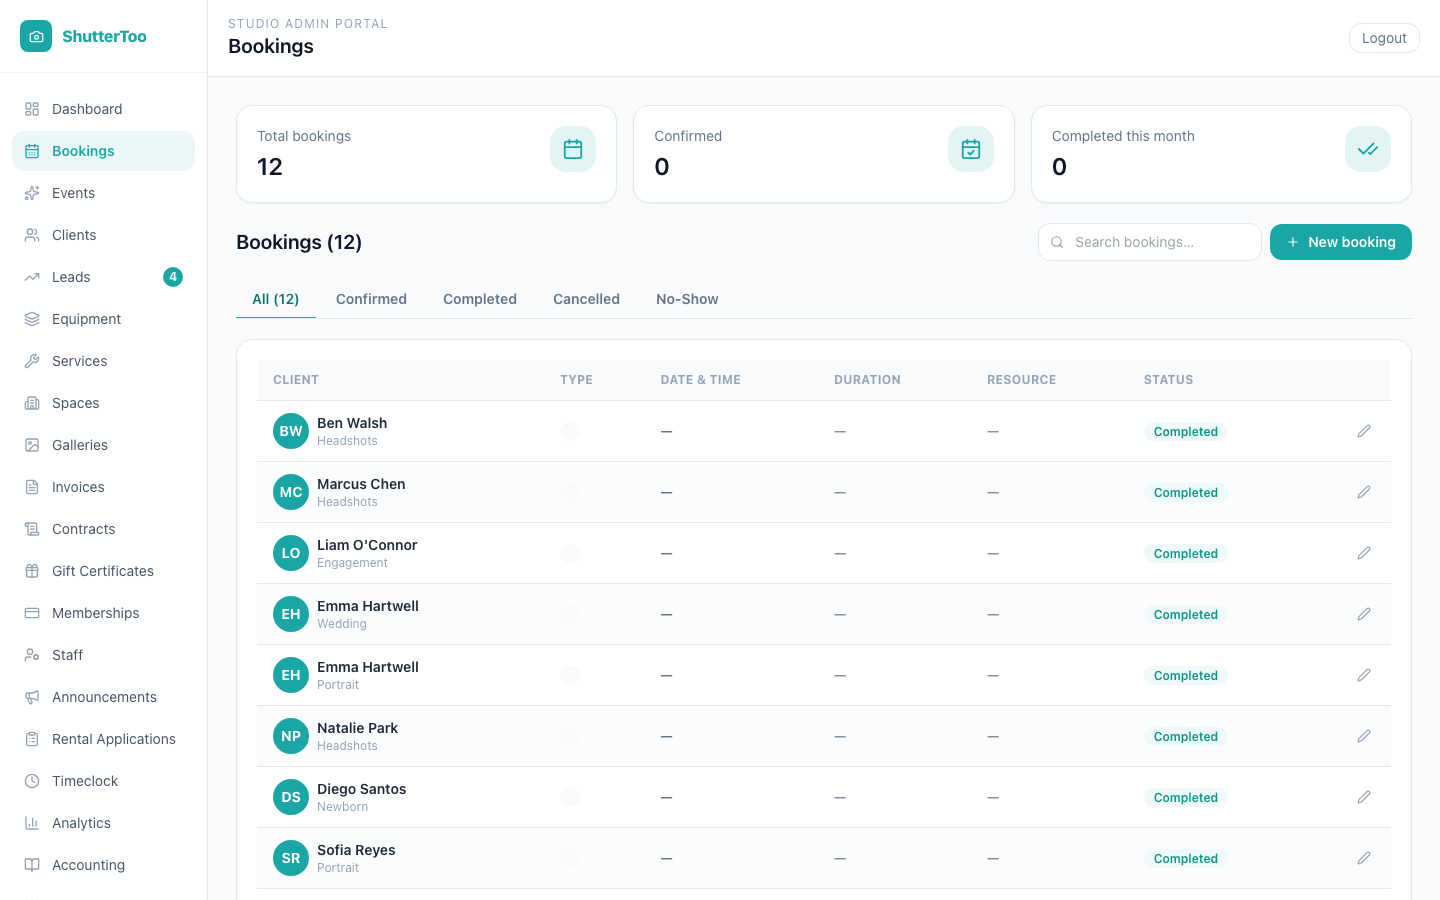Click the LO avatar for Liam O'Connor
Viewport: 1440px width, 900px height.
coord(291,553)
